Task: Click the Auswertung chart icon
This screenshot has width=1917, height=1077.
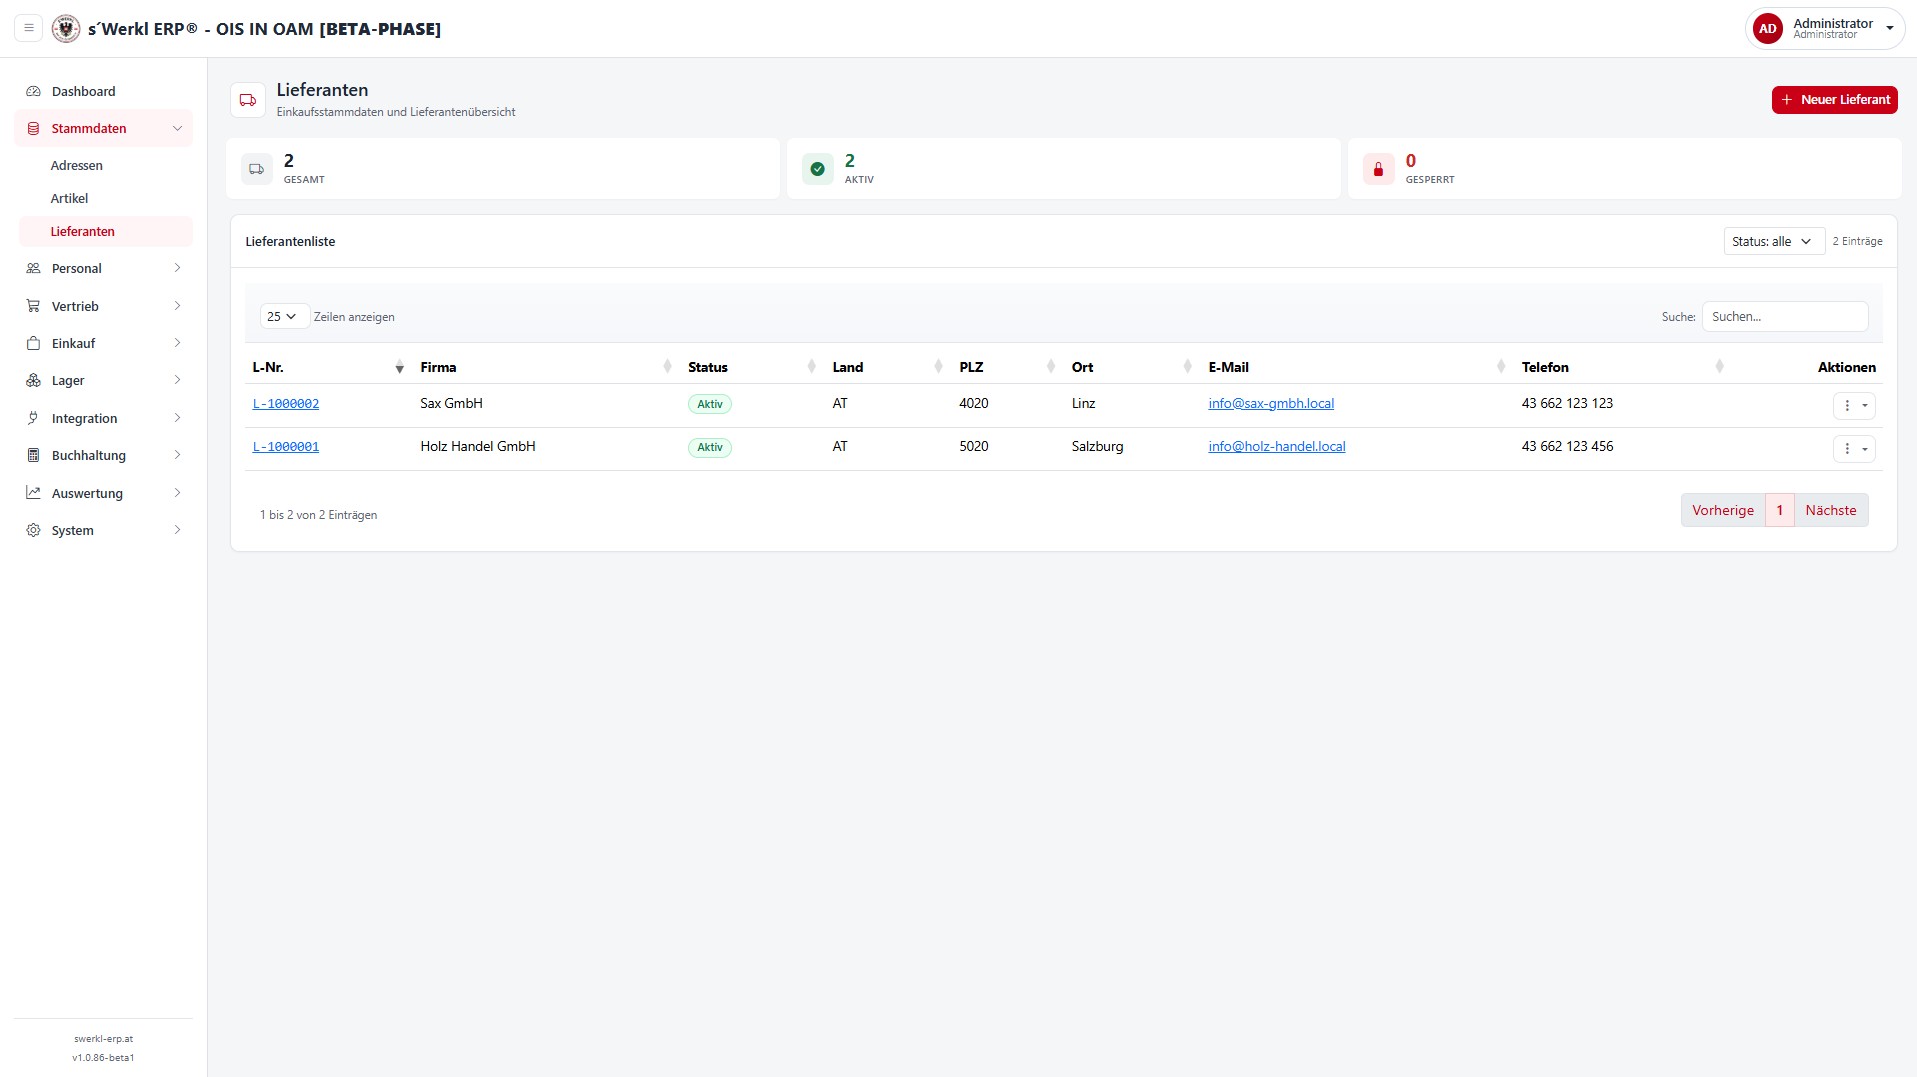Action: click(x=33, y=493)
